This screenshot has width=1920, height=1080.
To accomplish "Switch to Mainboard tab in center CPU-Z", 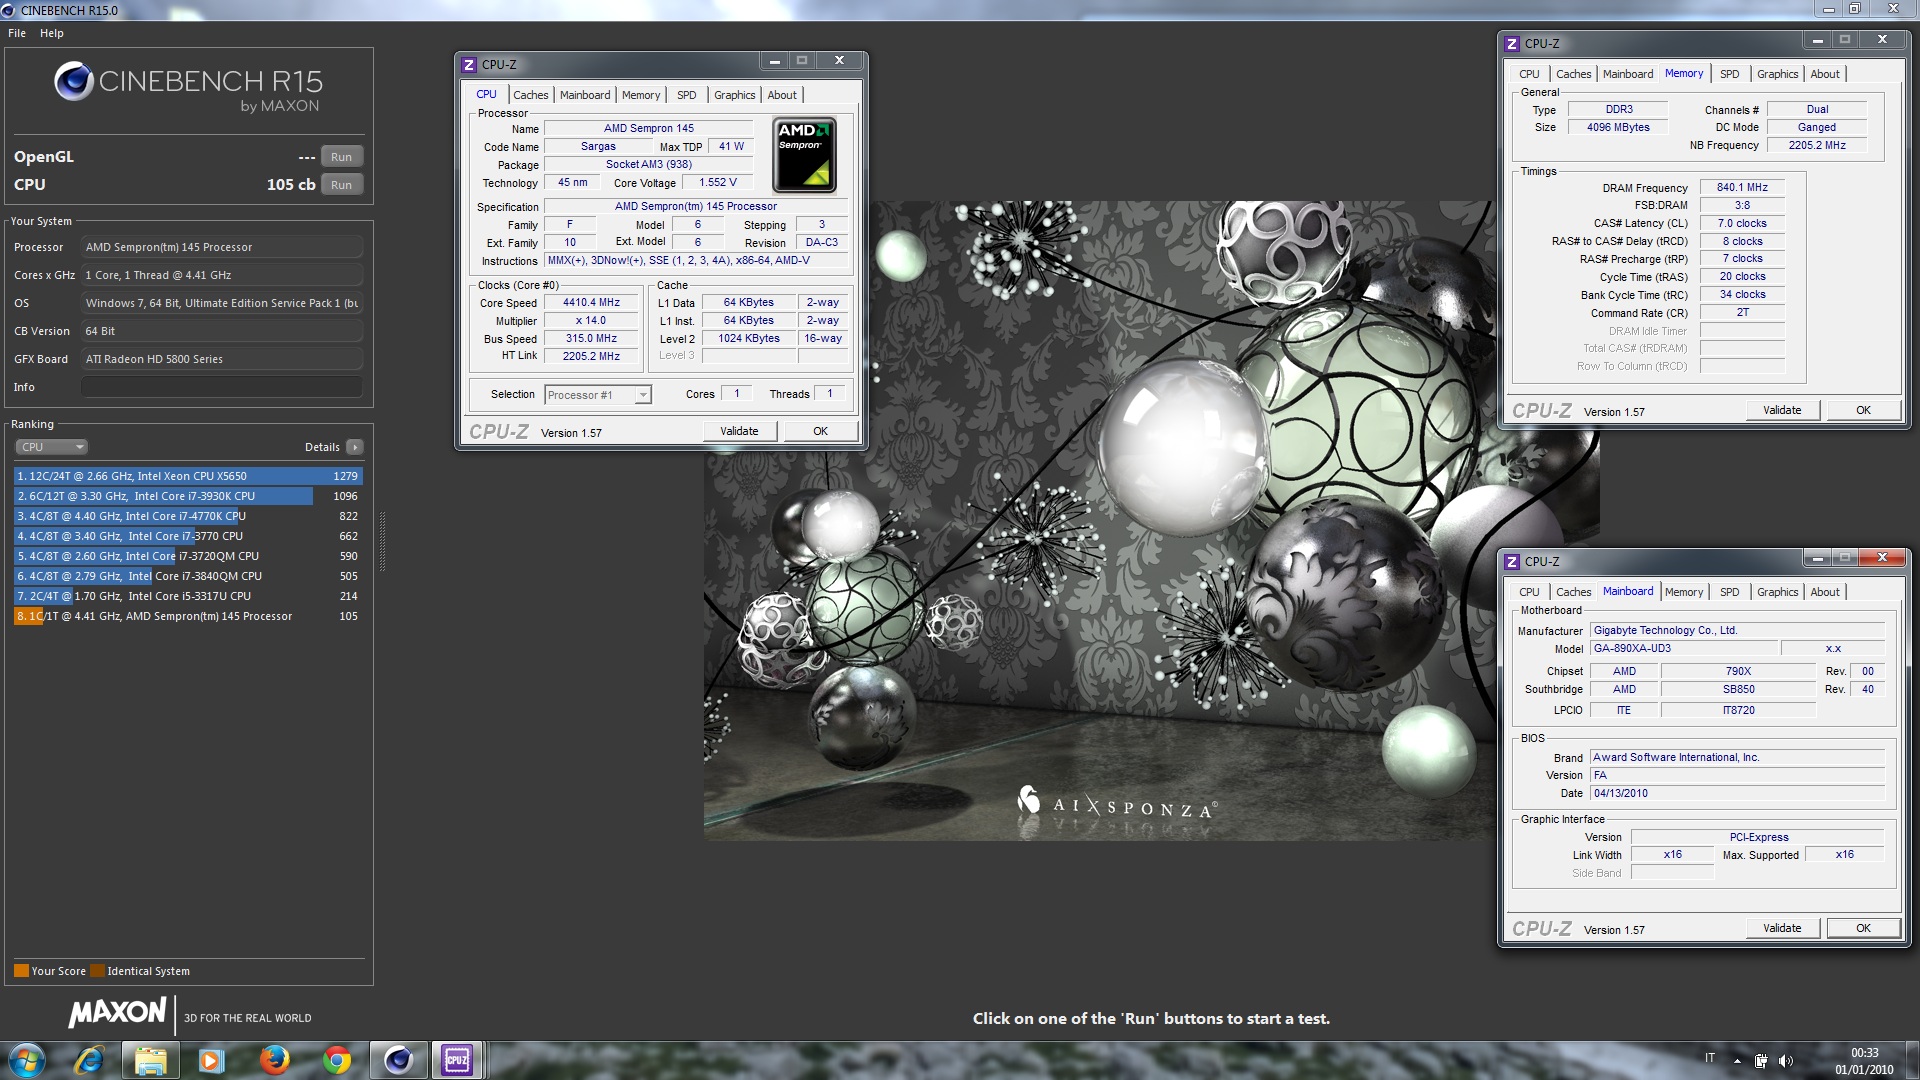I will (x=585, y=95).
